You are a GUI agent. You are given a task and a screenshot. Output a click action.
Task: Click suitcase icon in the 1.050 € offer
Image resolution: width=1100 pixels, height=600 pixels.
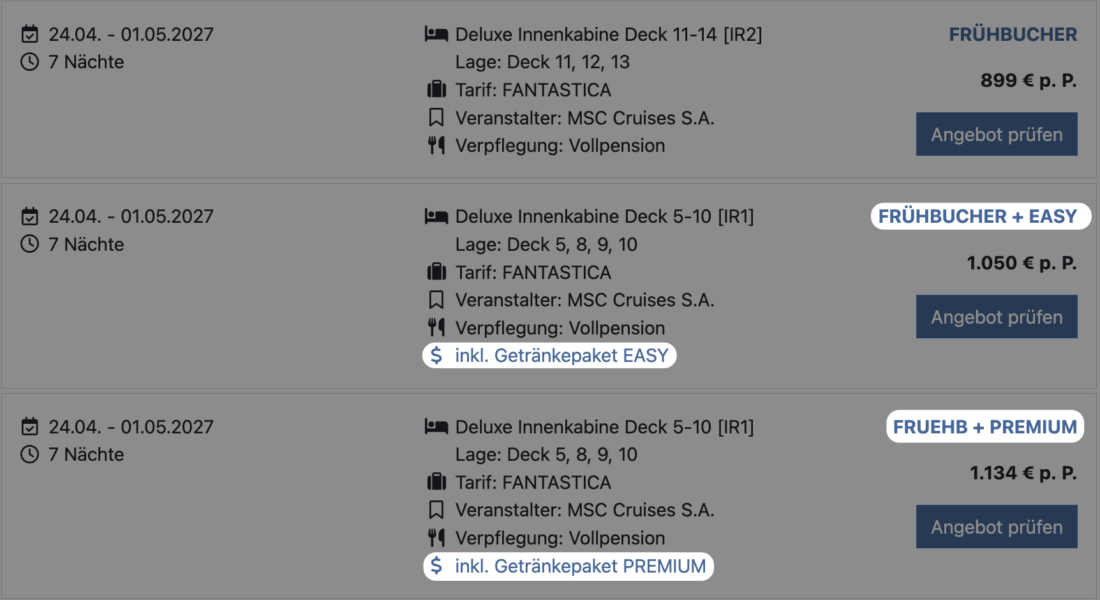[435, 272]
